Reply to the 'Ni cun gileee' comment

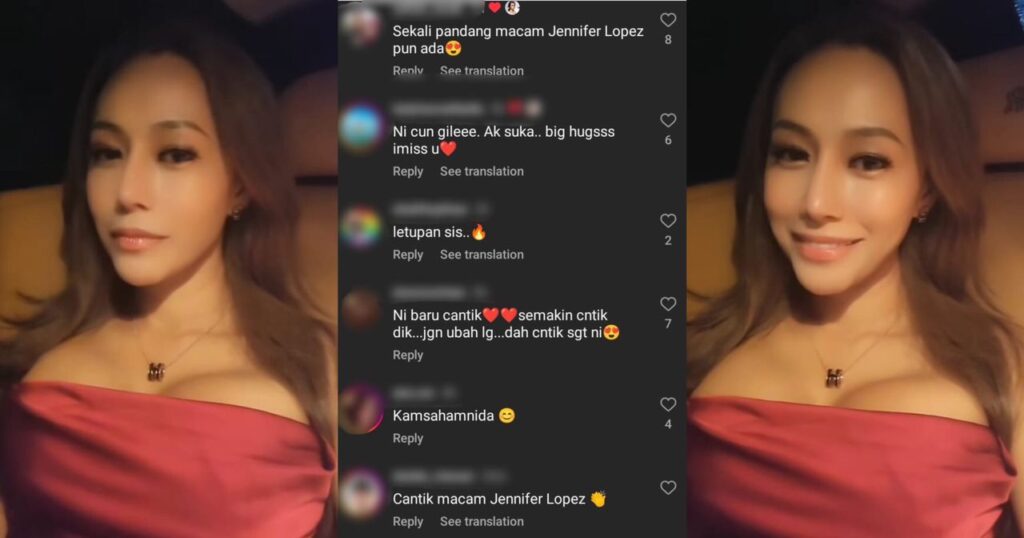[408, 171]
